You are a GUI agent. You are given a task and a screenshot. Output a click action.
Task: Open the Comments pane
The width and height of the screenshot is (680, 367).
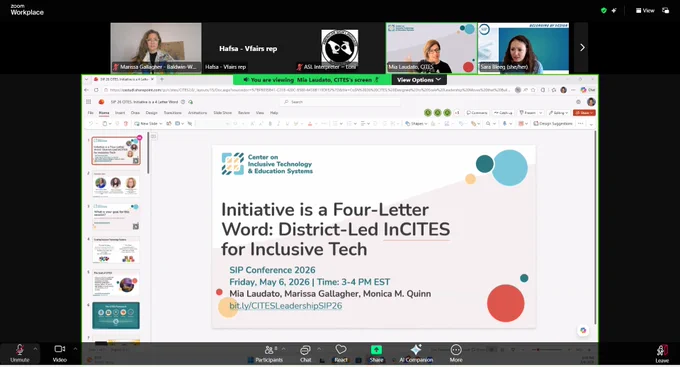click(x=477, y=113)
